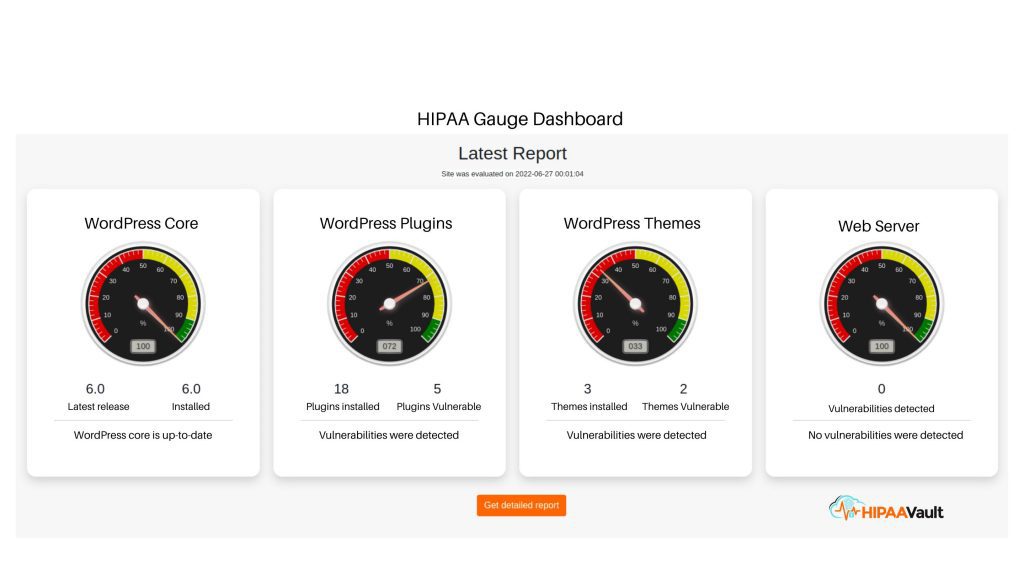The height and width of the screenshot is (576, 1024).
Task: Click the 2 themes vulnerable value
Action: (x=684, y=389)
